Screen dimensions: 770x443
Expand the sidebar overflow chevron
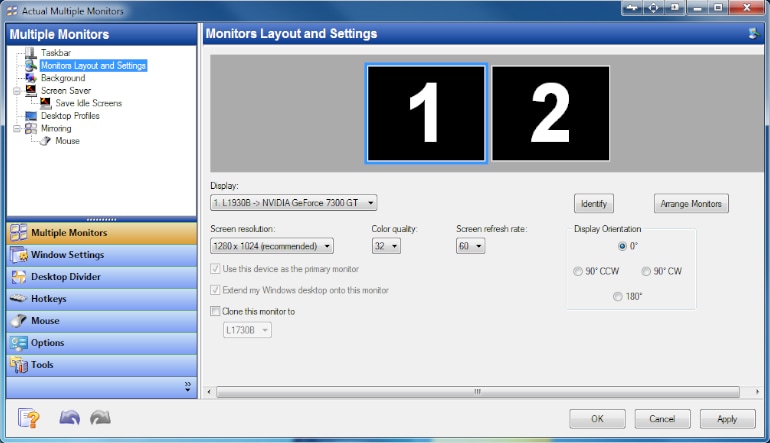(188, 387)
